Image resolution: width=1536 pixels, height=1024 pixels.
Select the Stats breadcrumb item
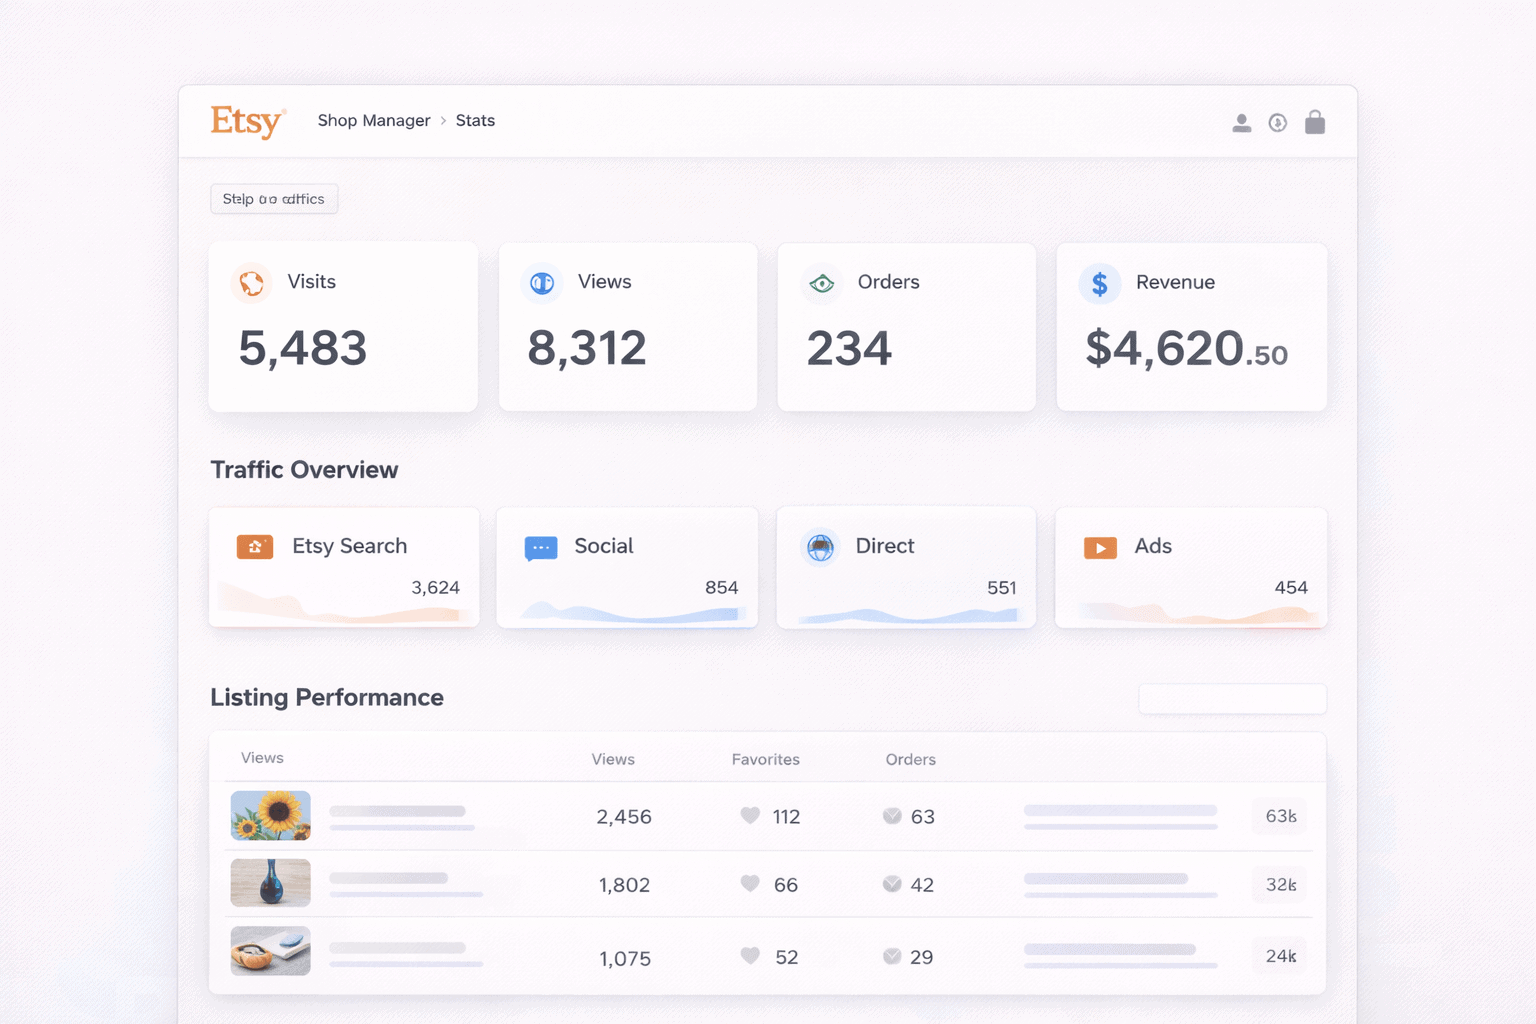point(475,121)
